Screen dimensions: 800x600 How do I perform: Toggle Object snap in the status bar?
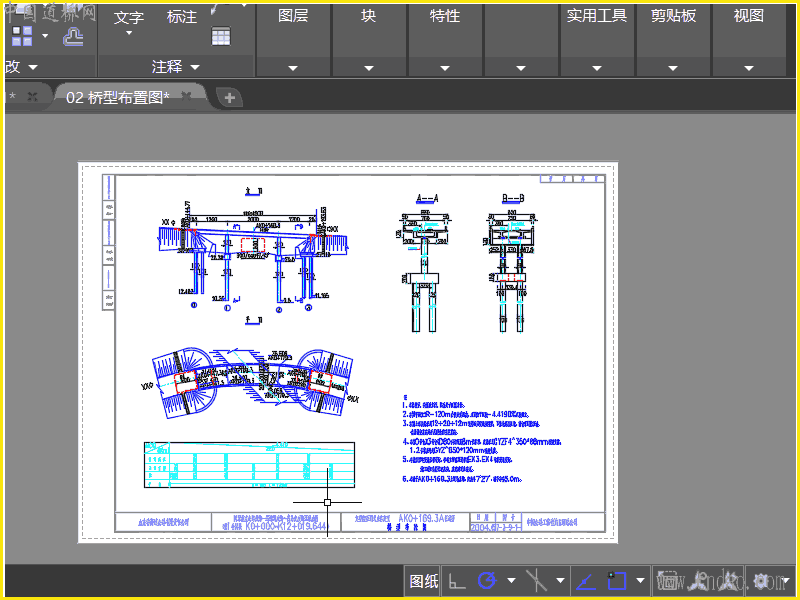pos(617,580)
